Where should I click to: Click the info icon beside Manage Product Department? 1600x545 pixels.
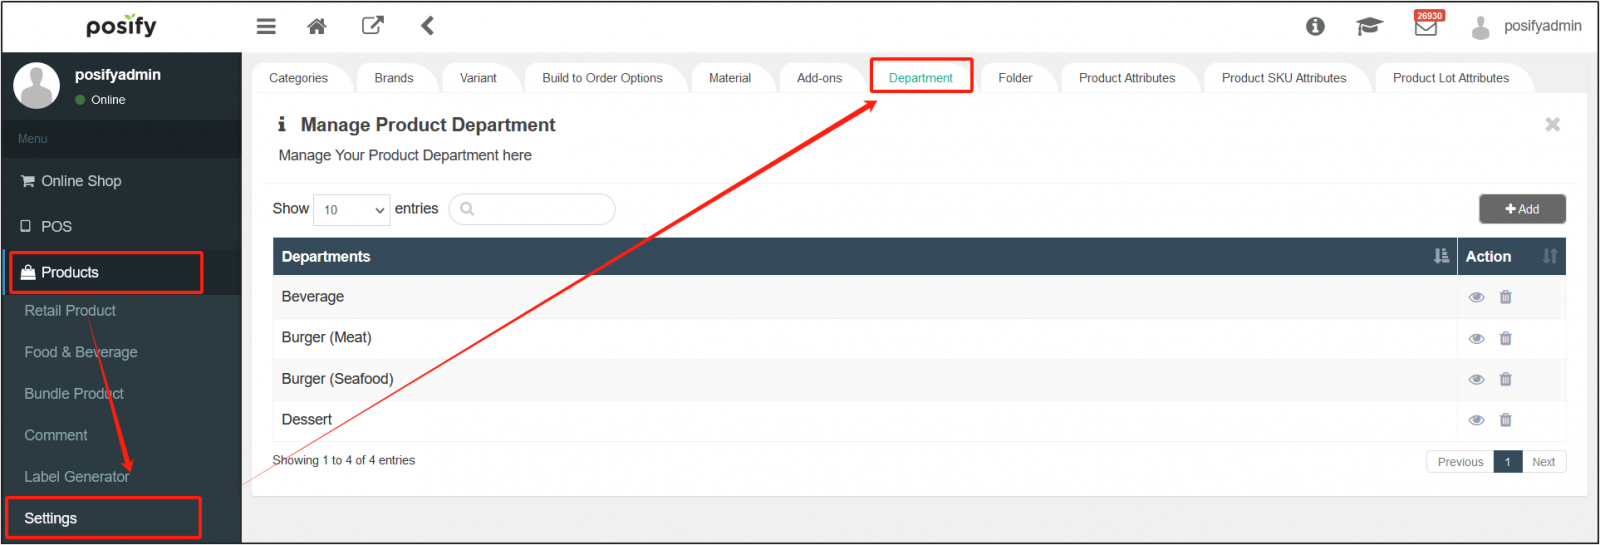[x=282, y=124]
